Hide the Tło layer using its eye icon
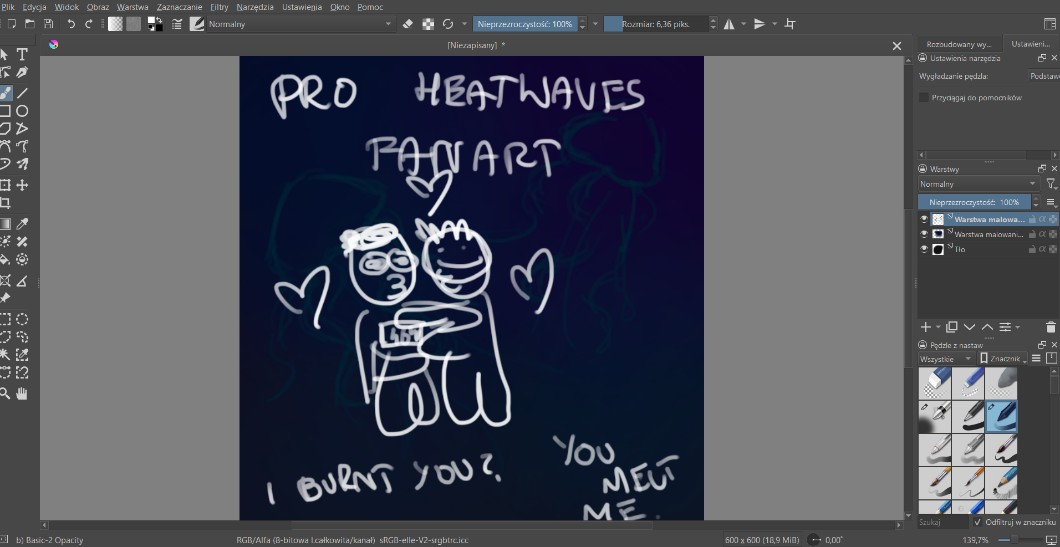 924,249
